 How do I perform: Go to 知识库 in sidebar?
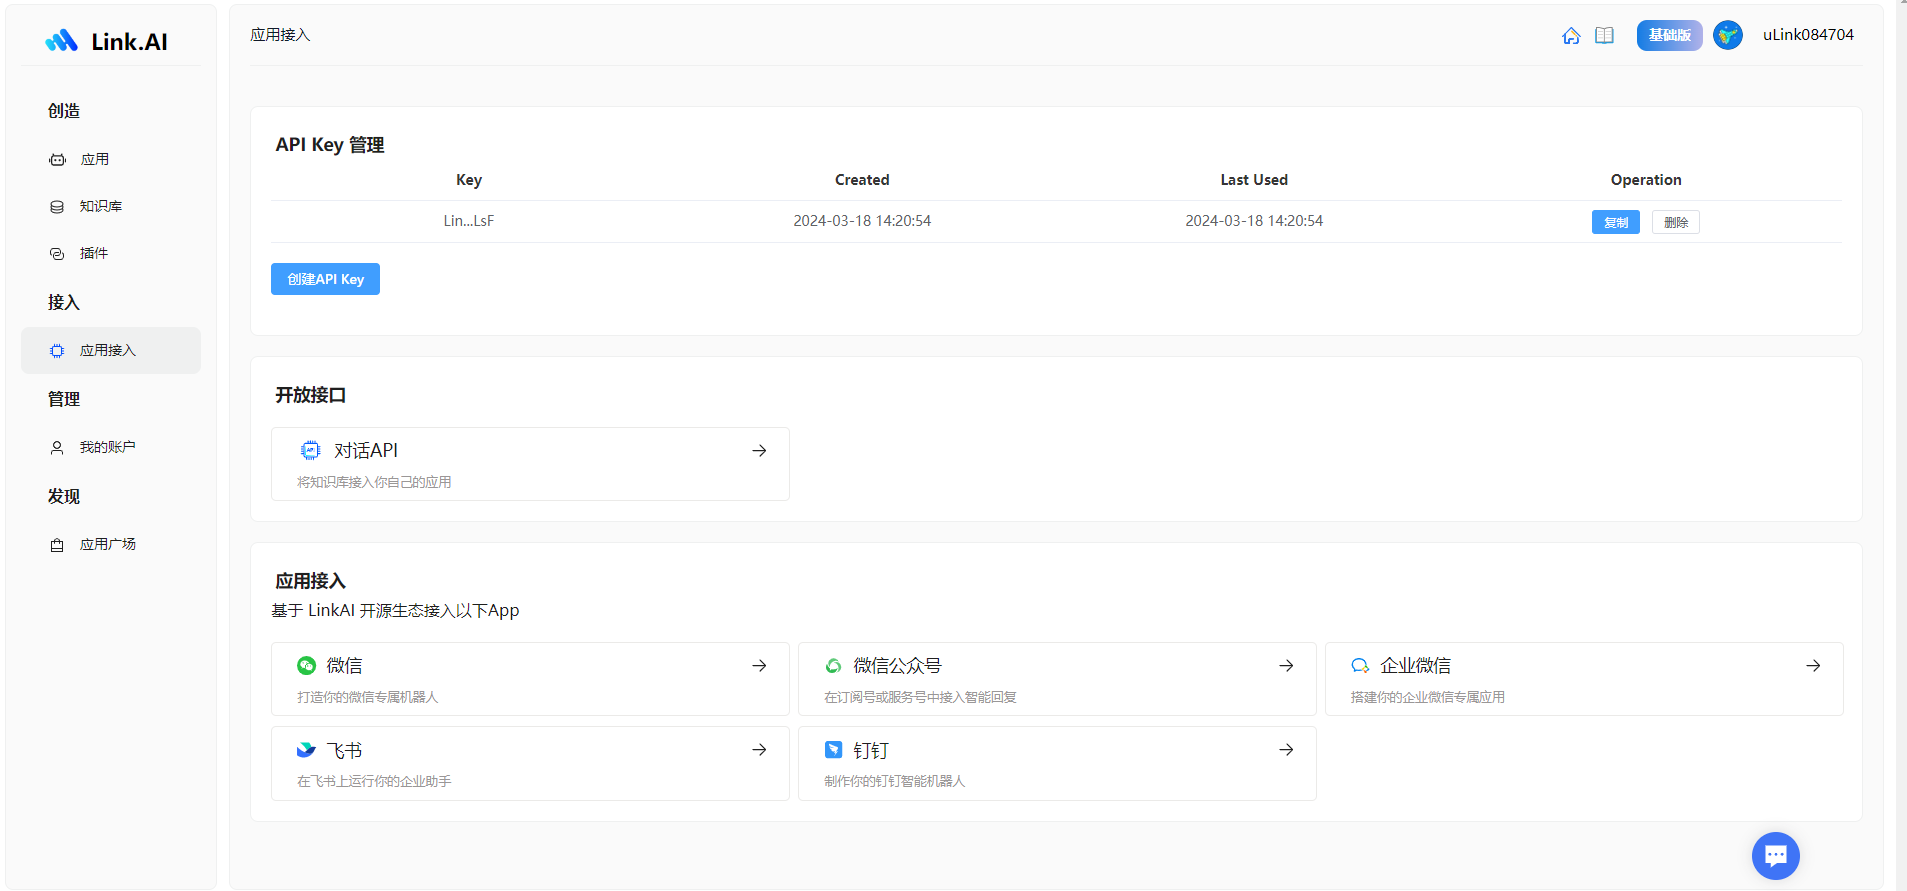click(100, 207)
